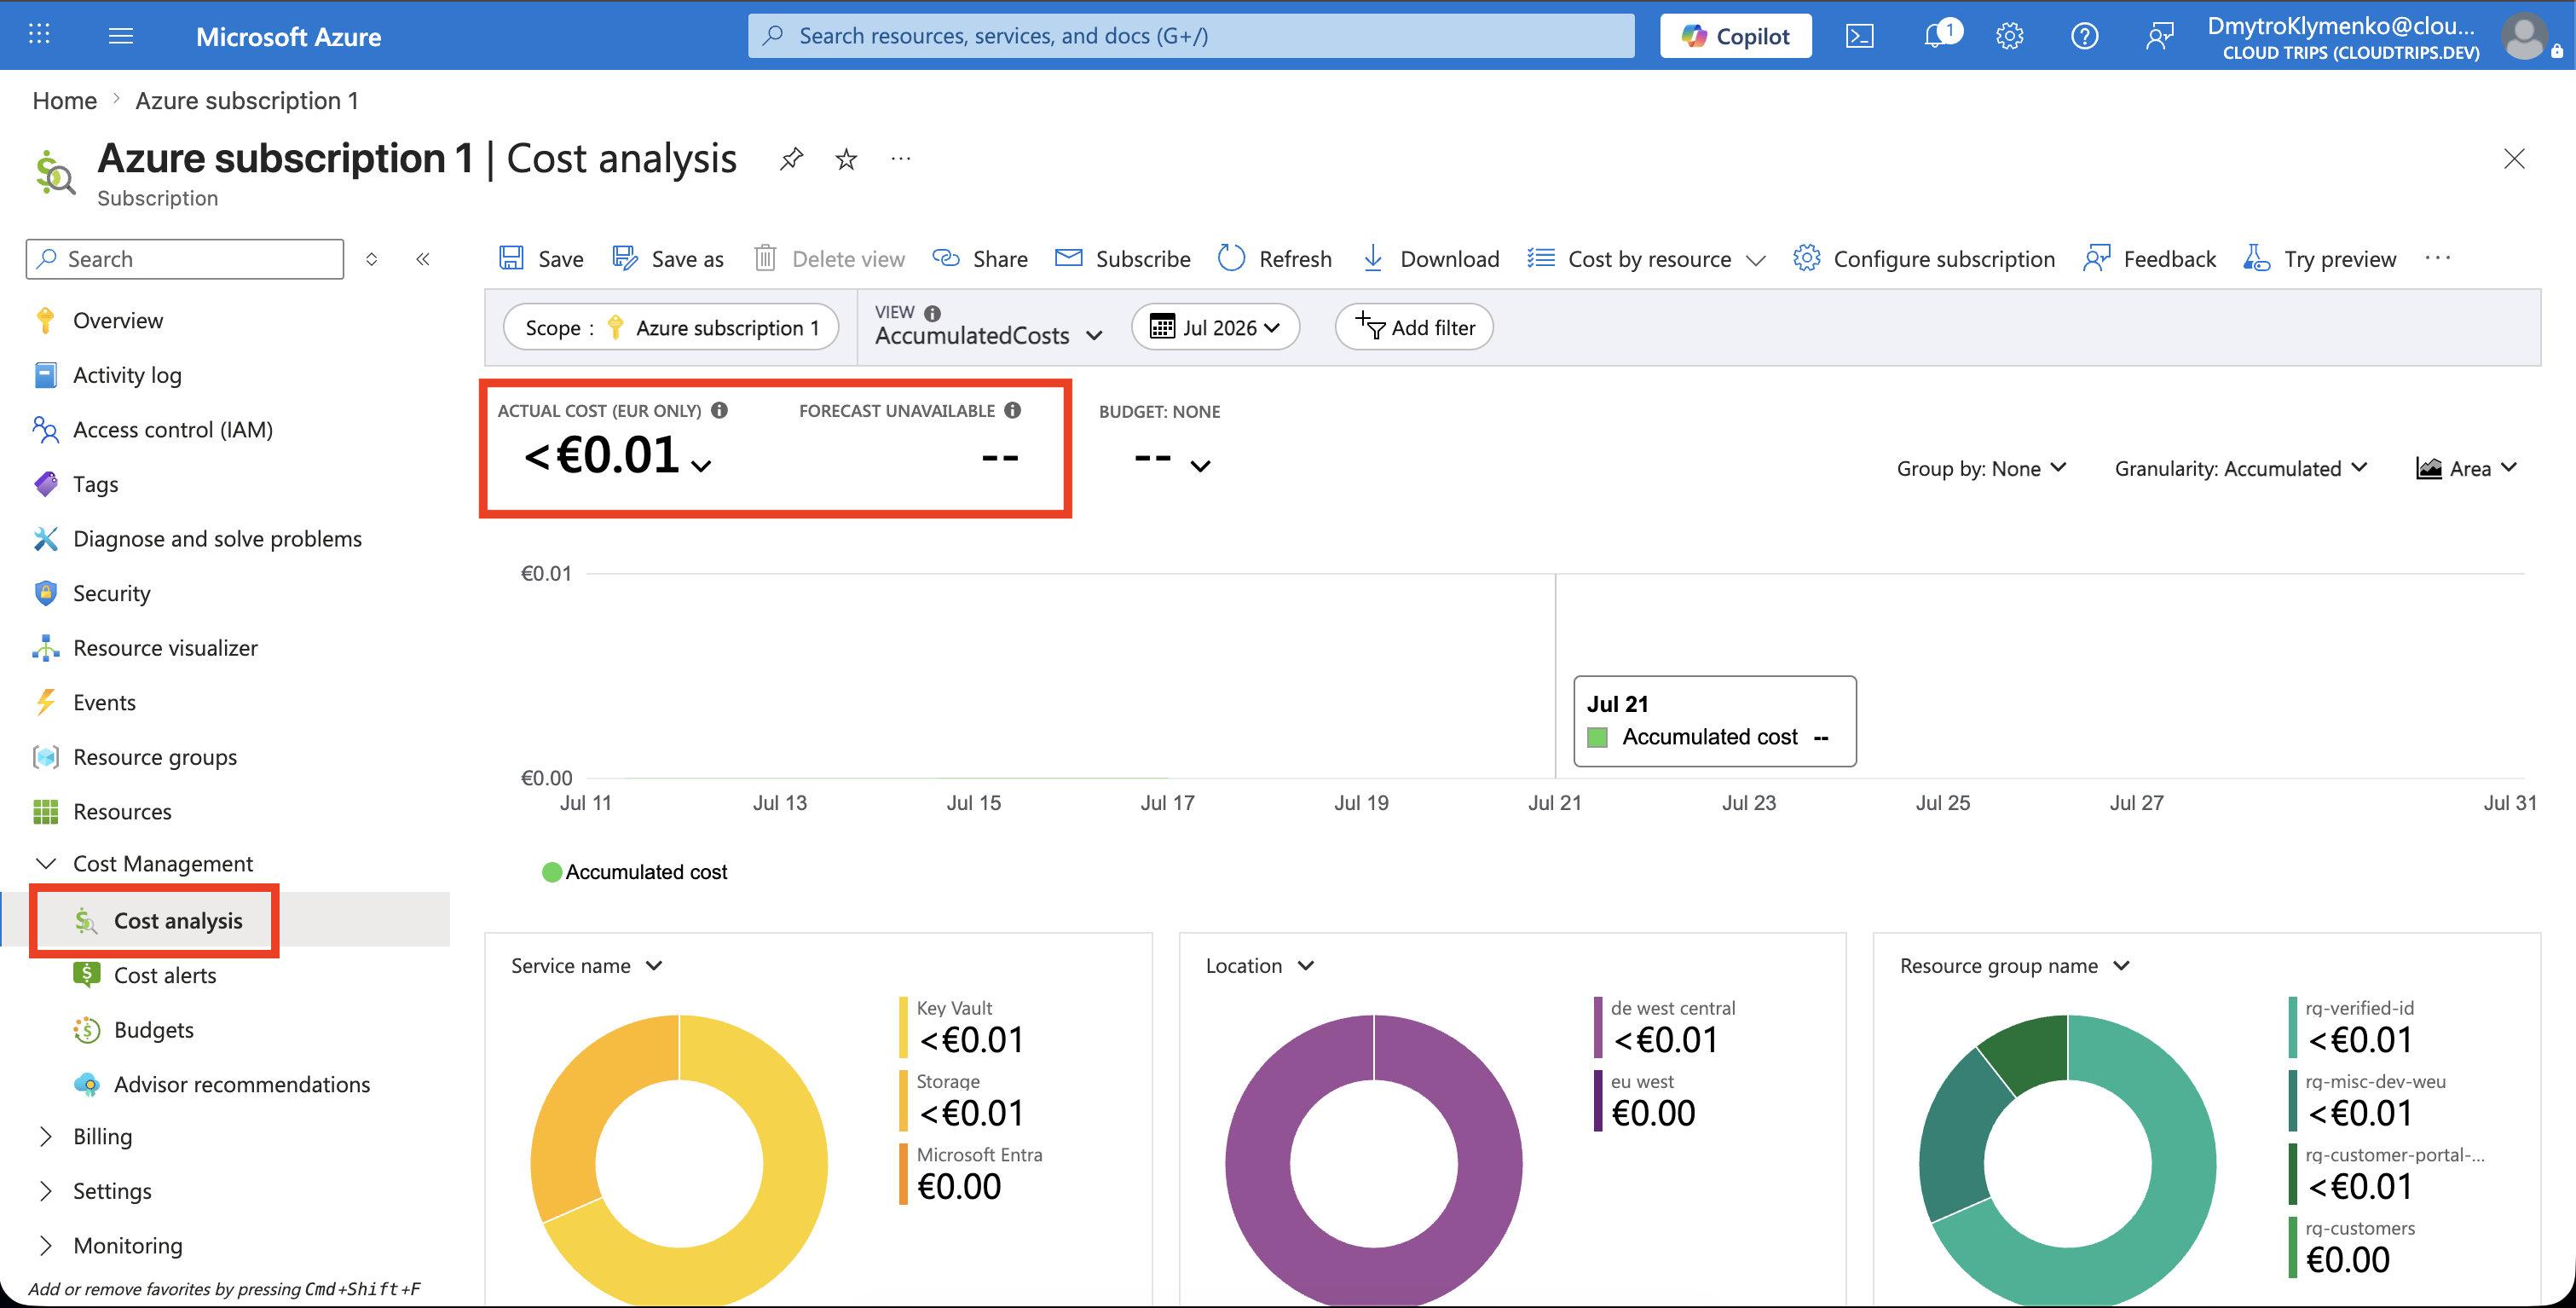The height and width of the screenshot is (1308, 2576).
Task: Change the Area chart type dropdown
Action: click(2466, 468)
